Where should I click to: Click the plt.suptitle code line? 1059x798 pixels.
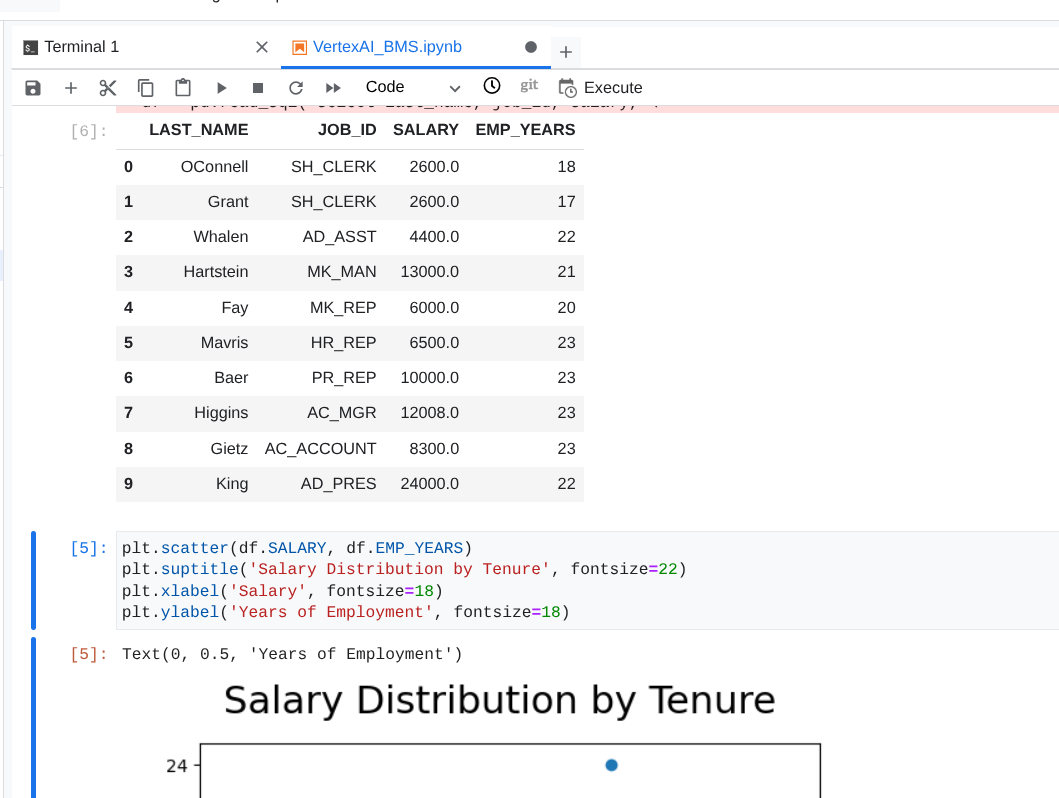(404, 569)
